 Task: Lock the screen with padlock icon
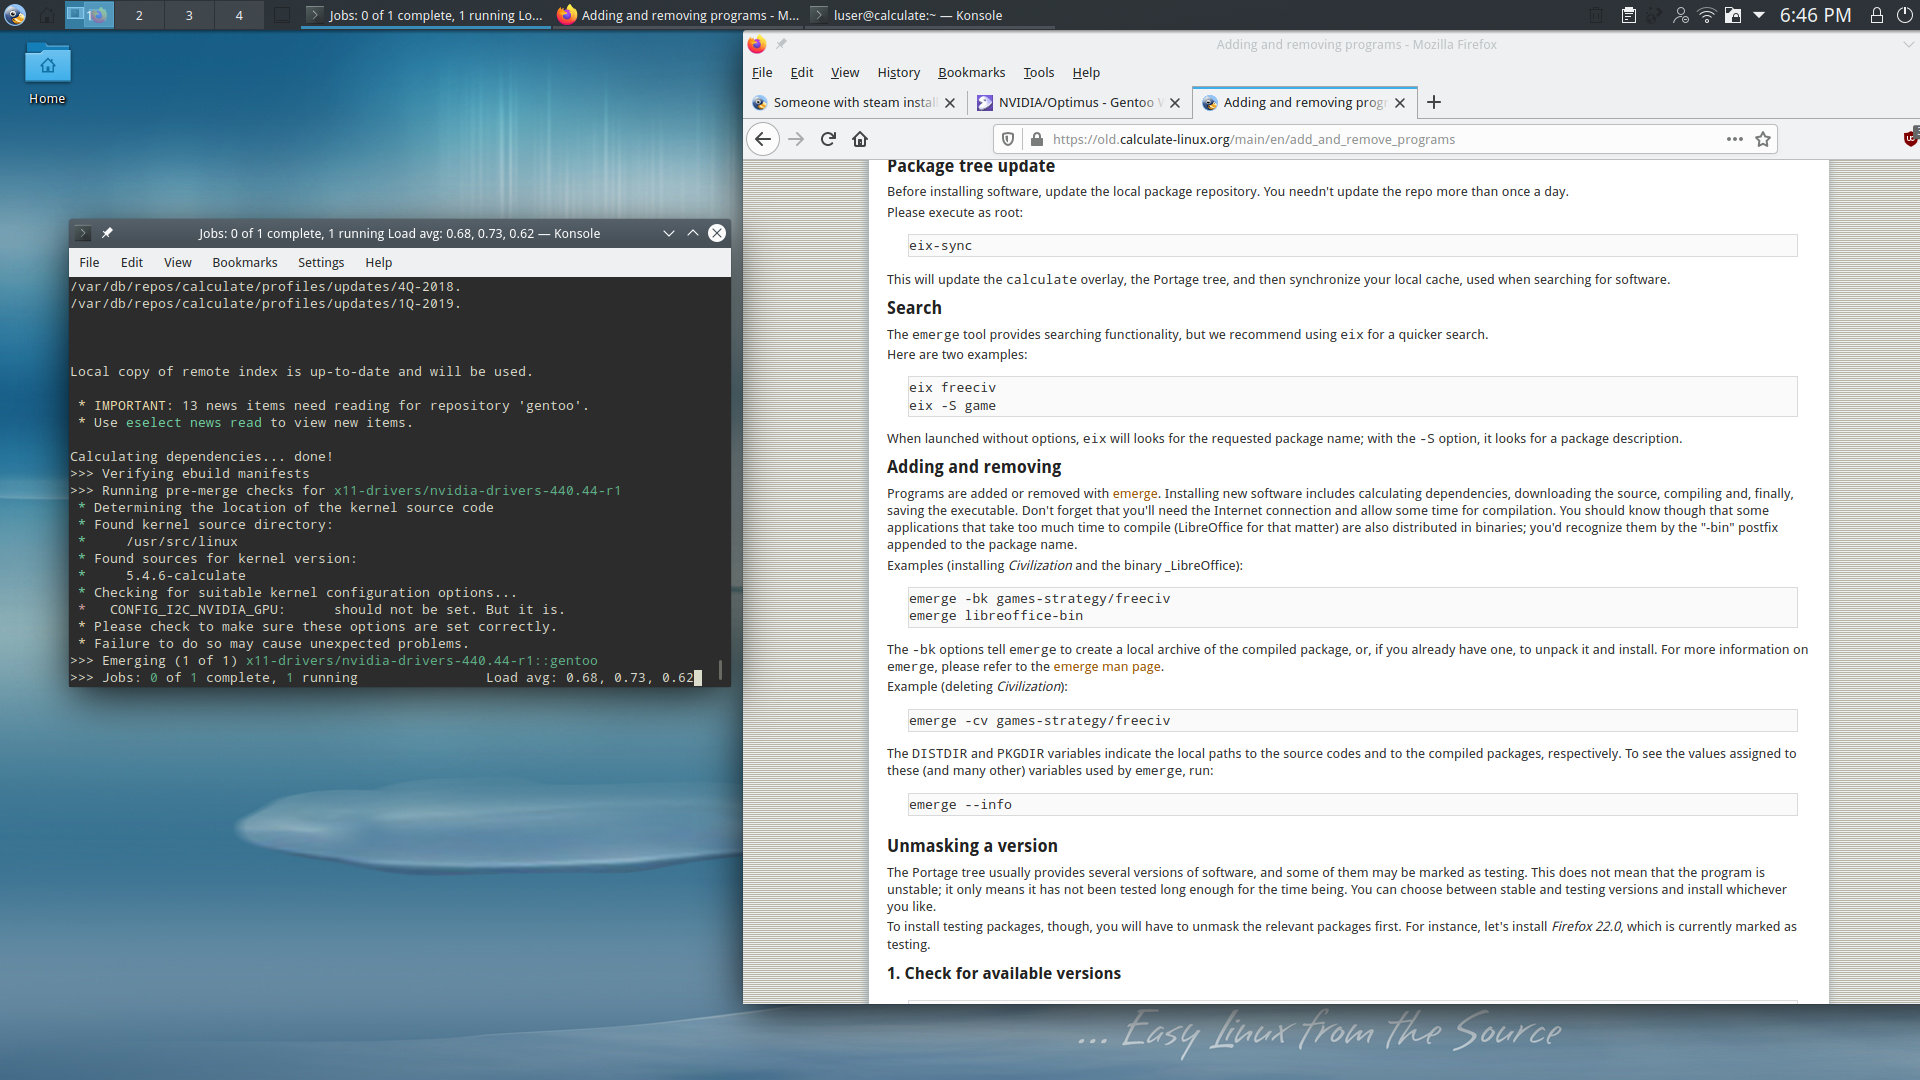pos(1877,15)
